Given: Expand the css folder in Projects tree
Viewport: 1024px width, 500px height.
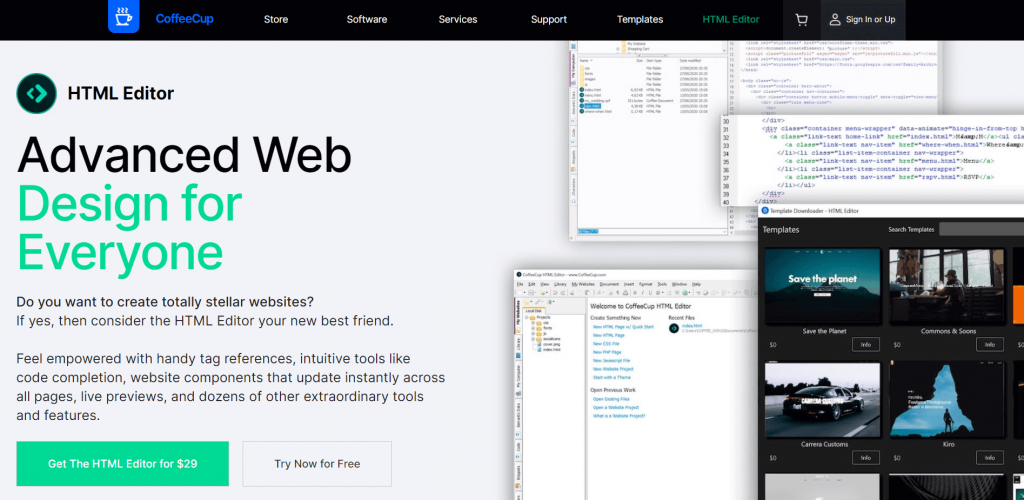Looking at the screenshot, I should [x=533, y=323].
